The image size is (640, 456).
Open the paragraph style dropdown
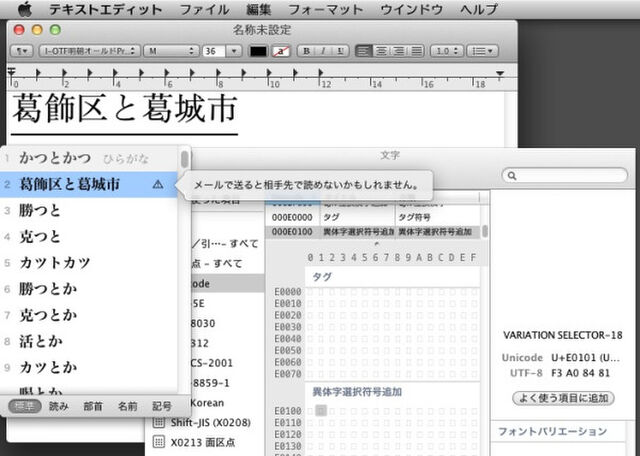23,50
